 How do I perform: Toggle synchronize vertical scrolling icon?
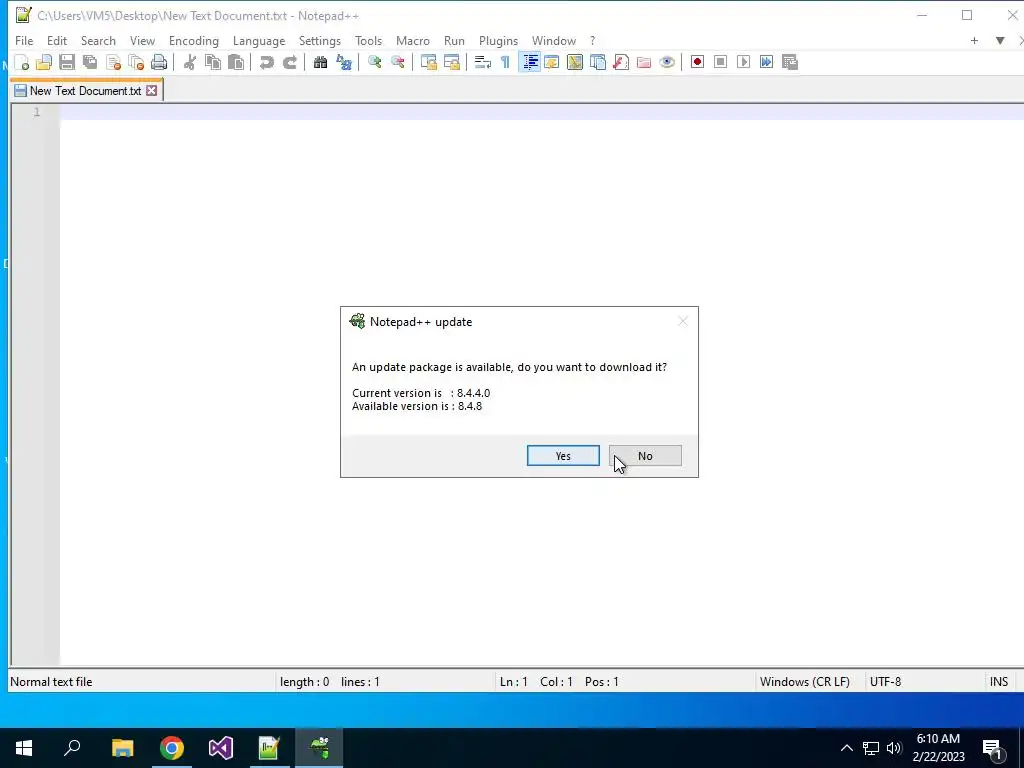pyautogui.click(x=428, y=62)
